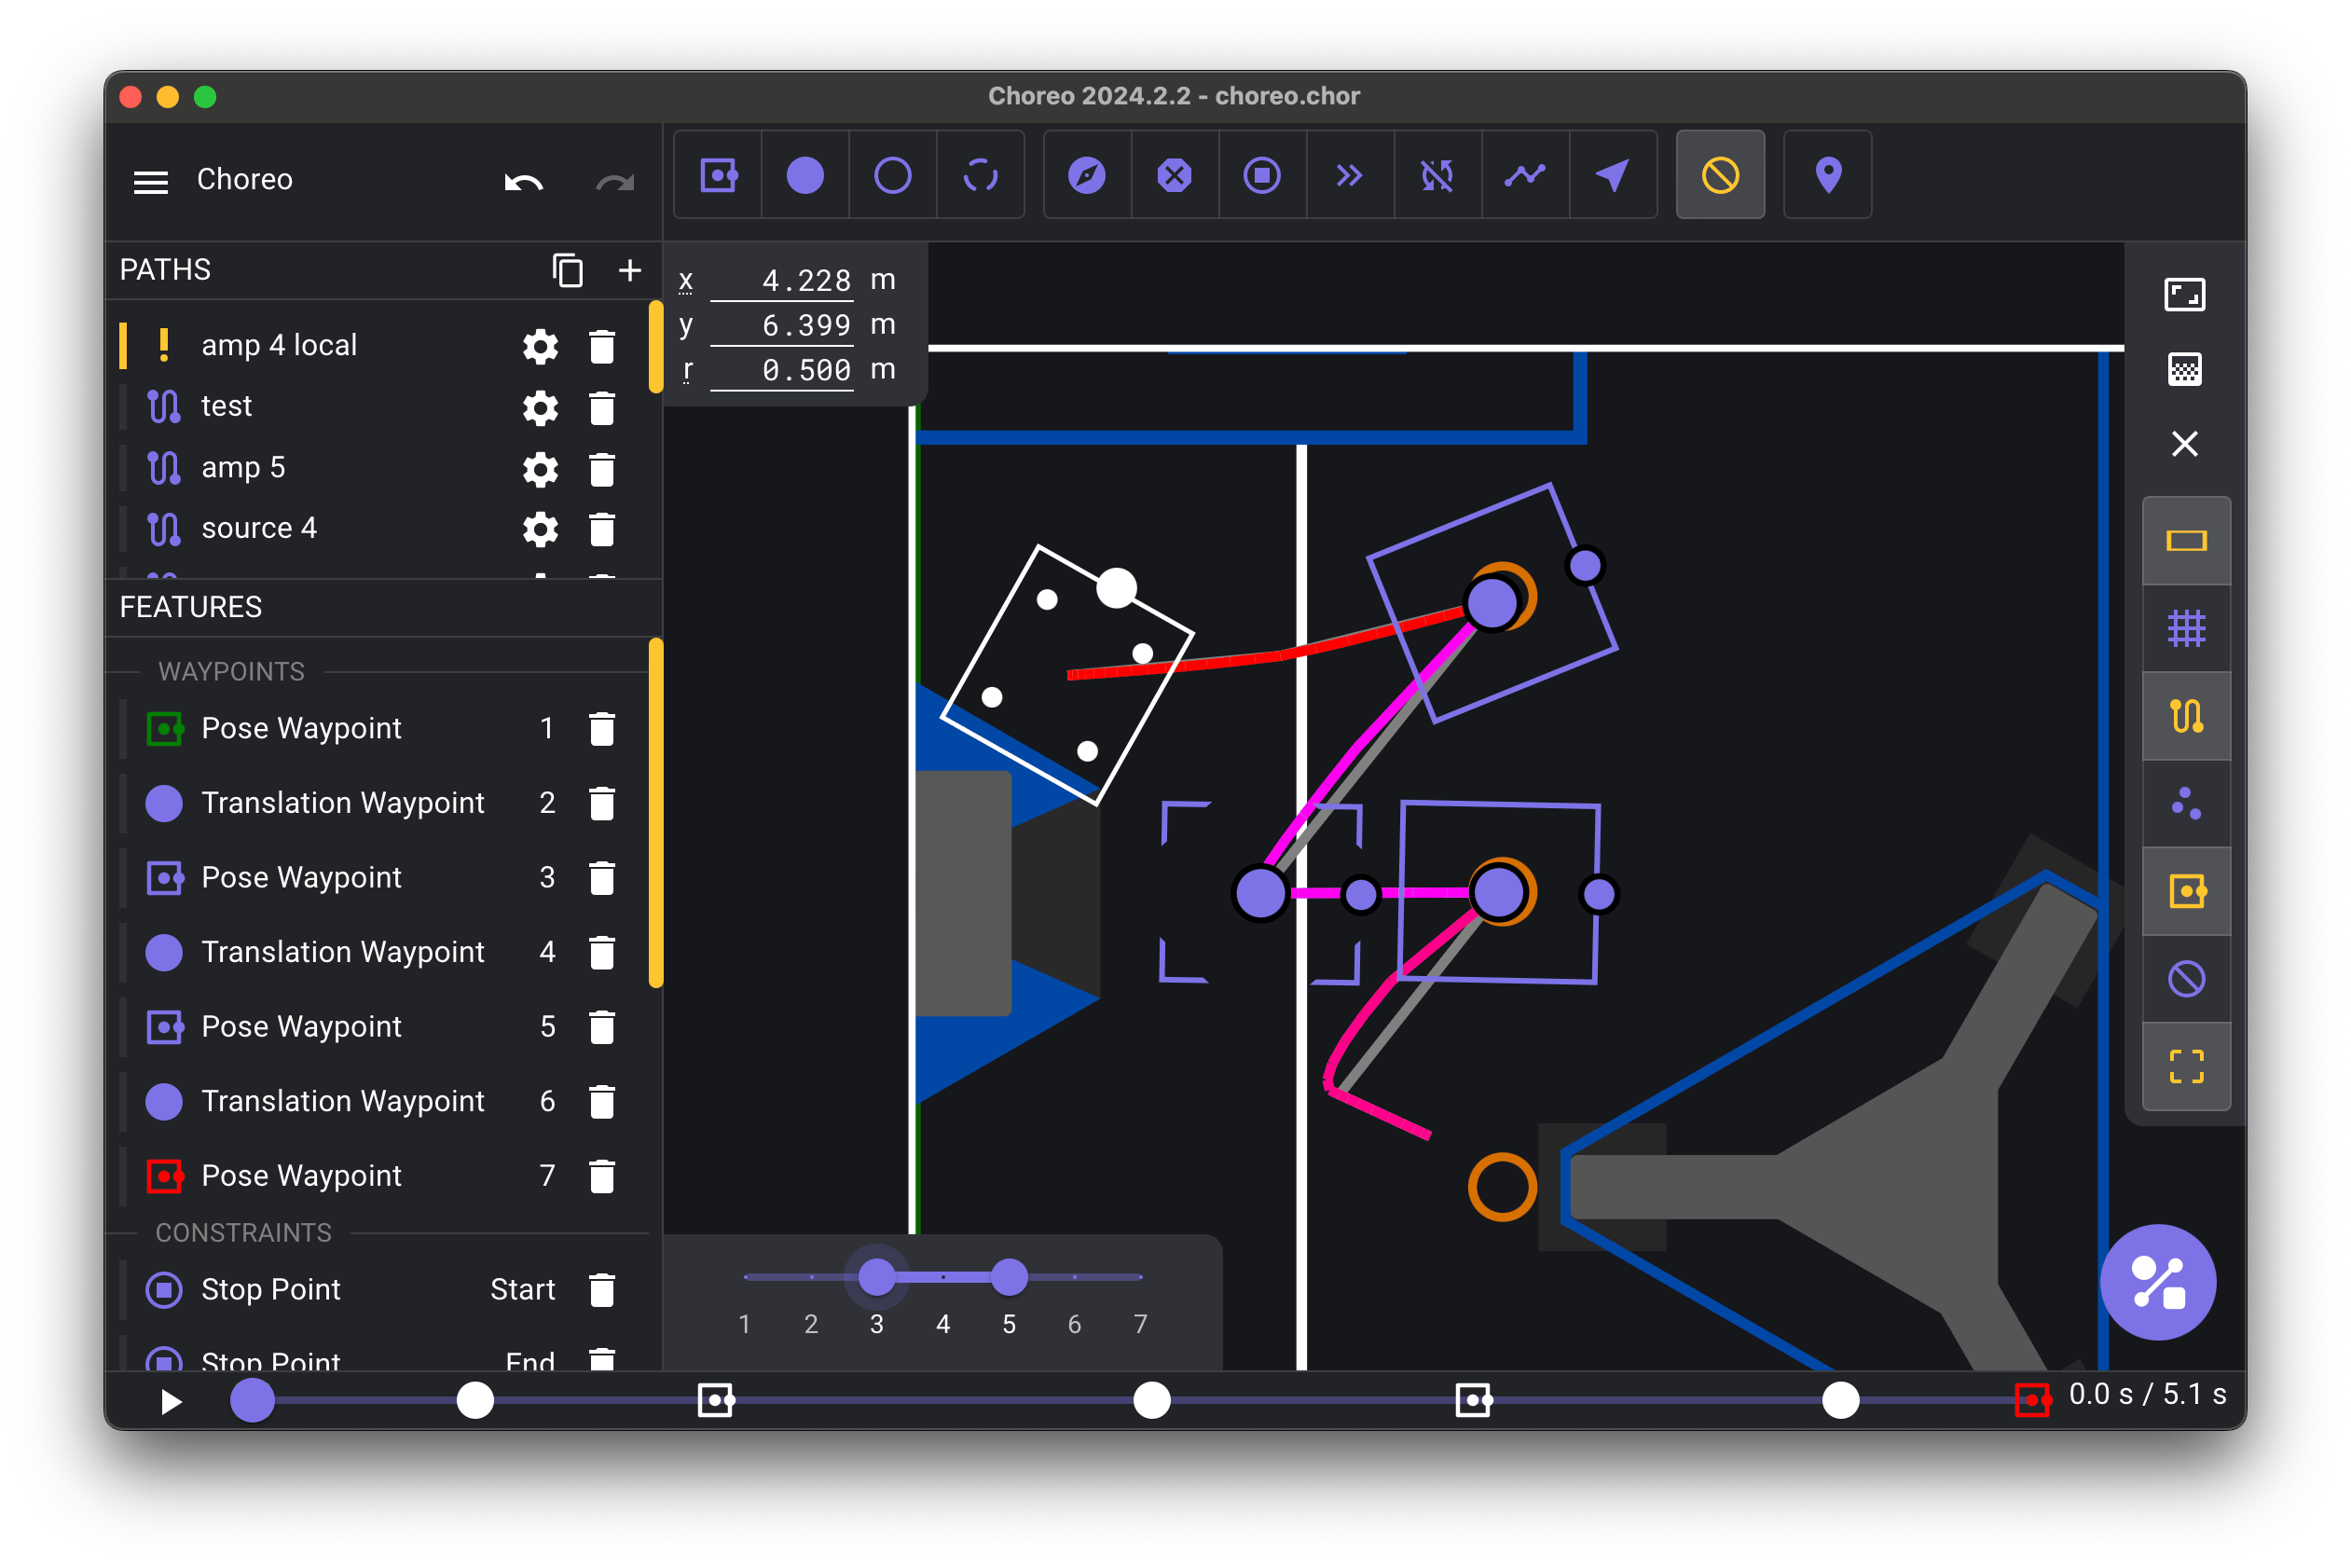
Task: Click the map-pin Event Marker tool
Action: click(x=1828, y=176)
